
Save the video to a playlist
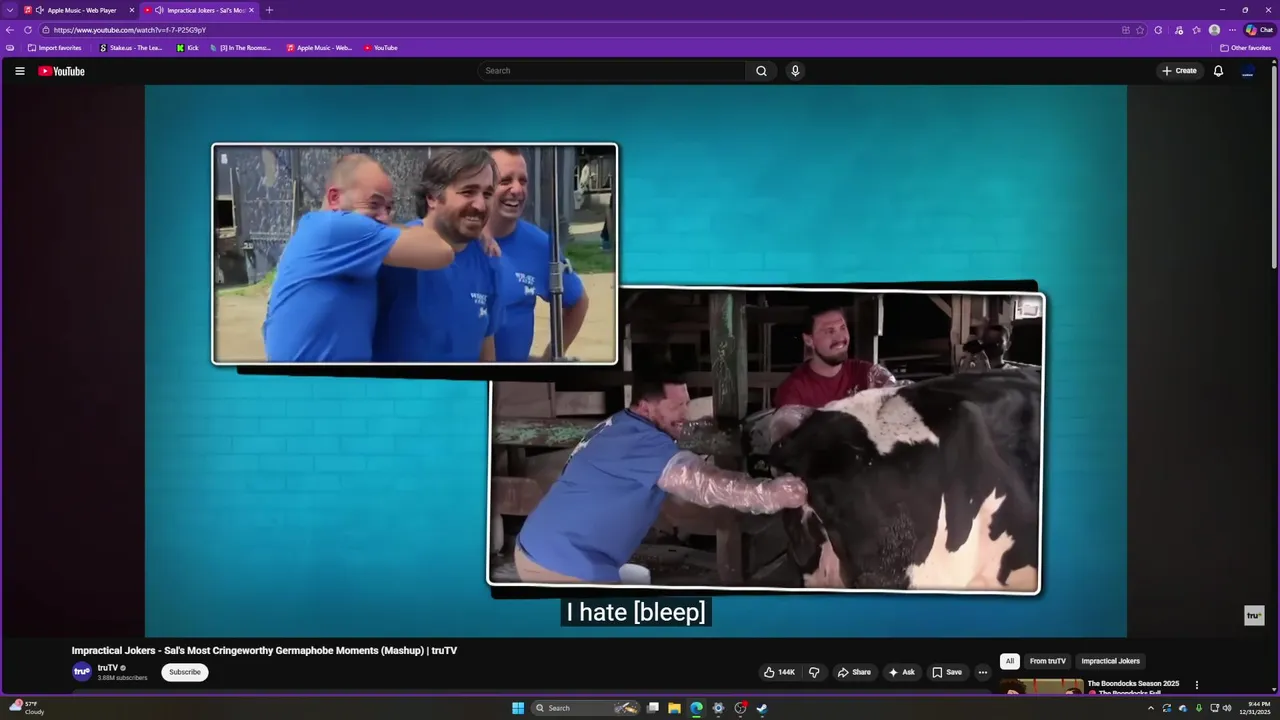(947, 672)
